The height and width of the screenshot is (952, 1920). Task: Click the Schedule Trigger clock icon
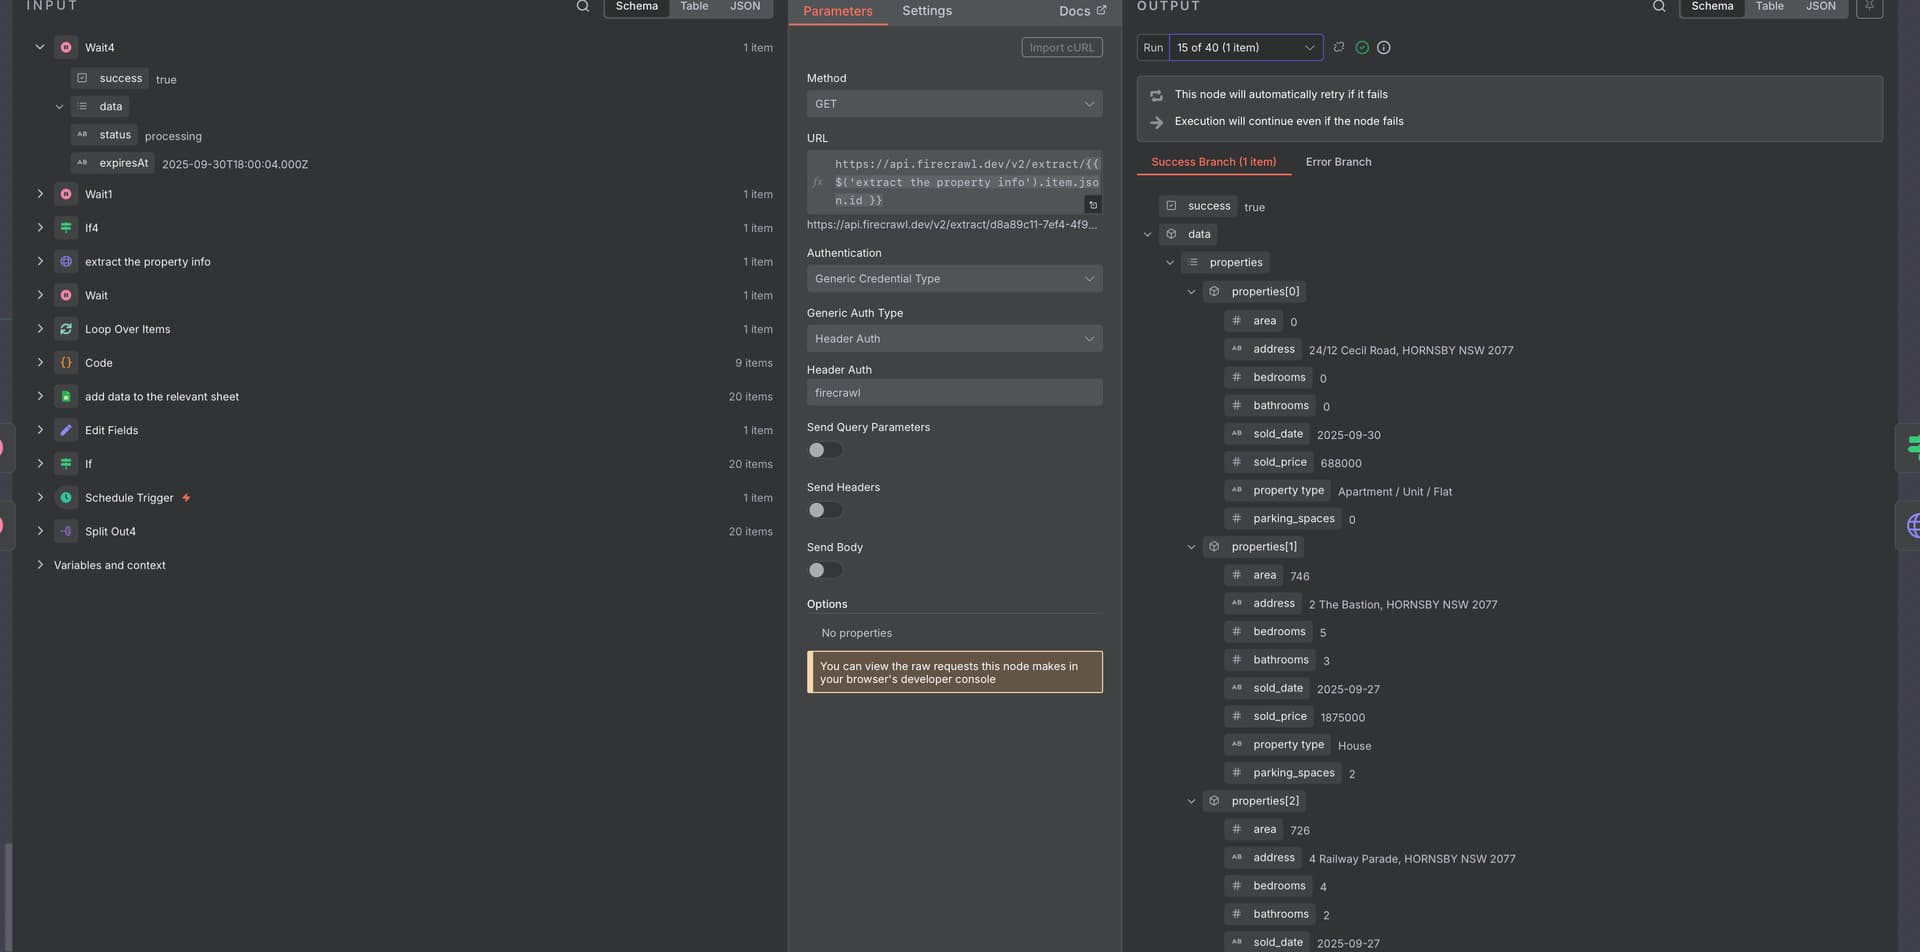66,498
